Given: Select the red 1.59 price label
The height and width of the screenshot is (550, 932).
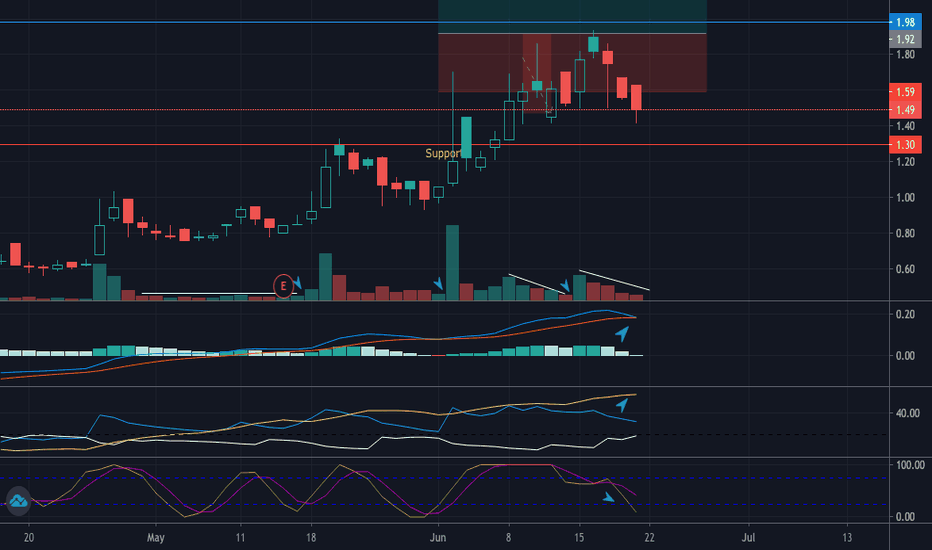Looking at the screenshot, I should coord(905,92).
